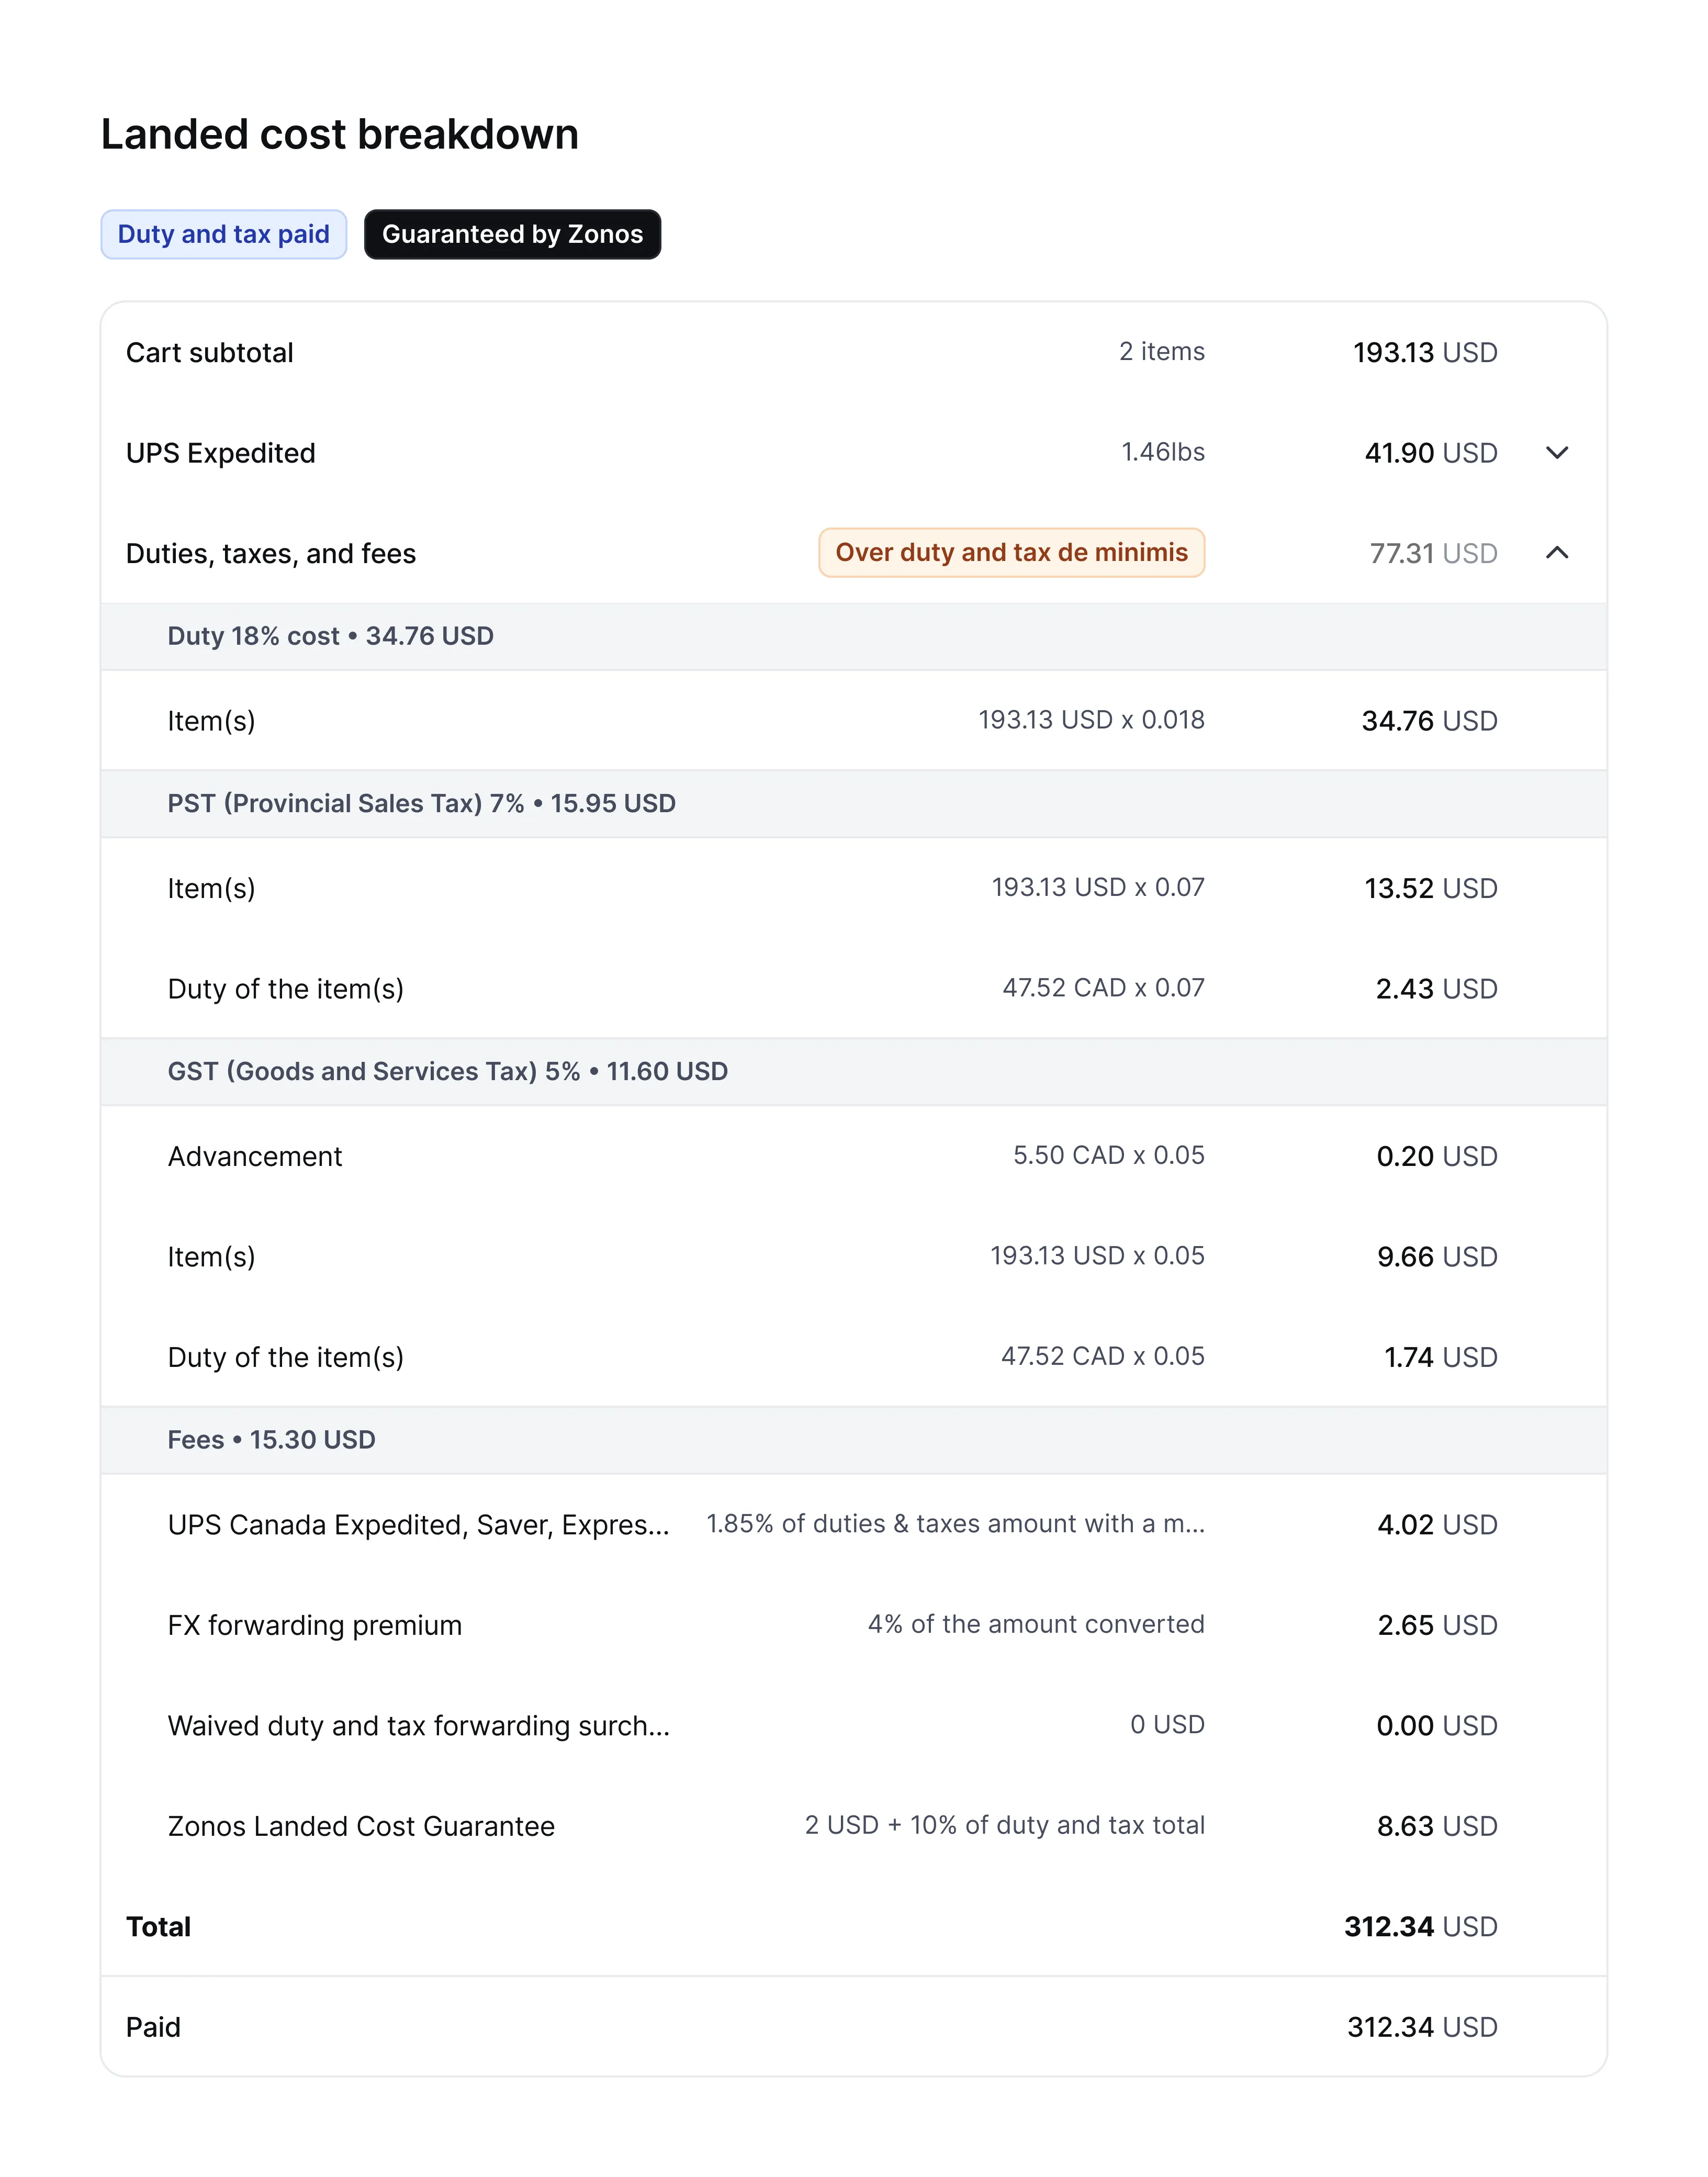The width and height of the screenshot is (1708, 2177).
Task: Click the Total 312.34 USD amount
Action: click(x=1420, y=1927)
